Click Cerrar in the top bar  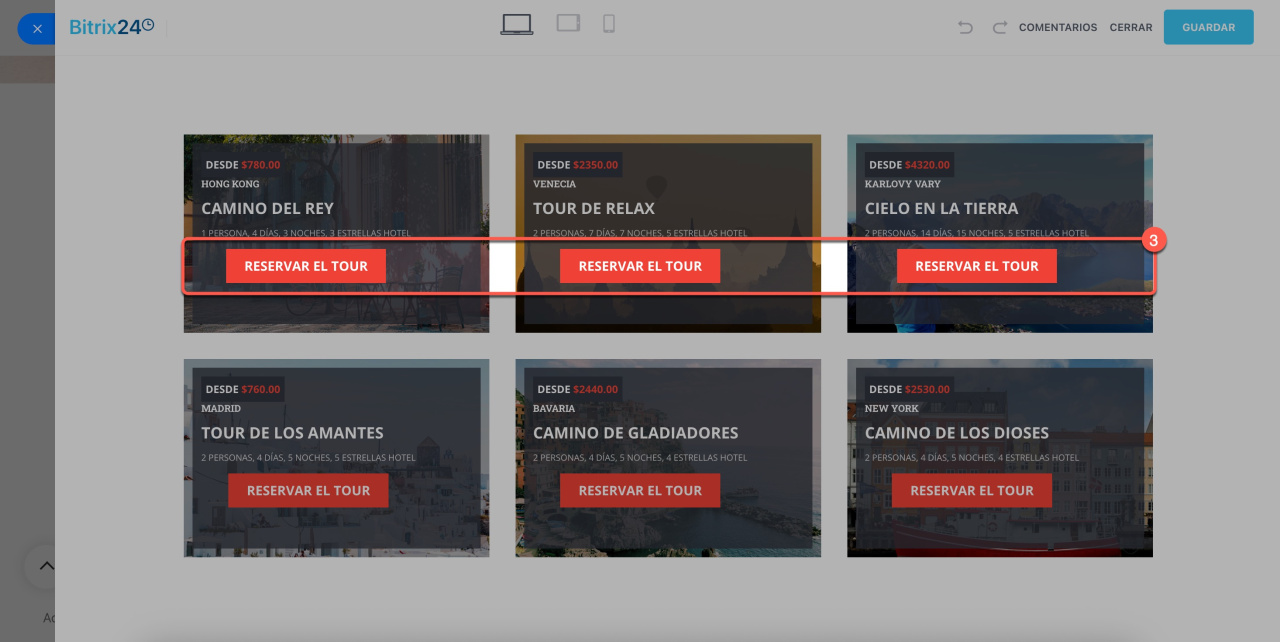[x=1130, y=28]
